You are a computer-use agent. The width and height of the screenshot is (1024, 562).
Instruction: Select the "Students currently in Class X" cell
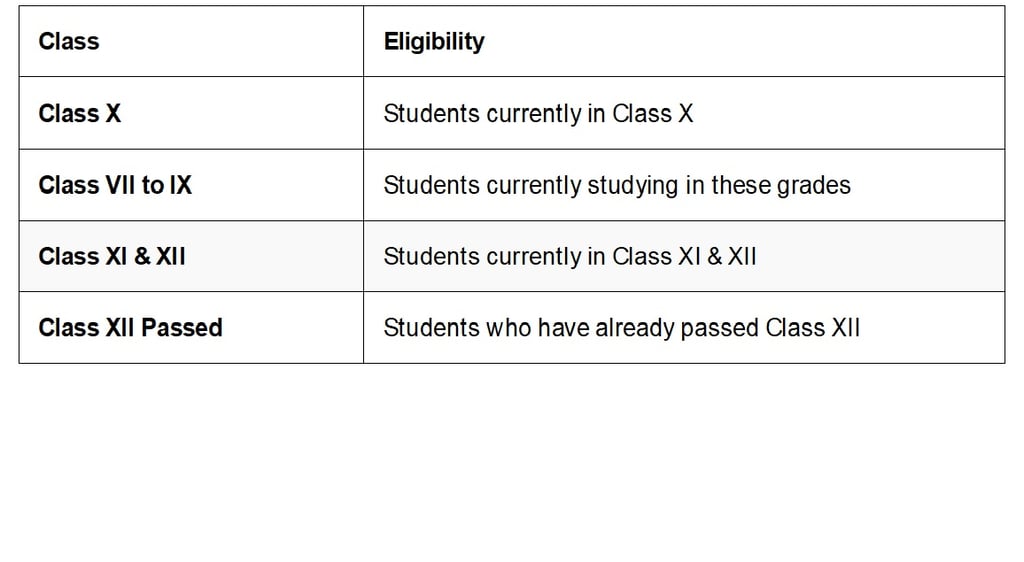click(538, 114)
